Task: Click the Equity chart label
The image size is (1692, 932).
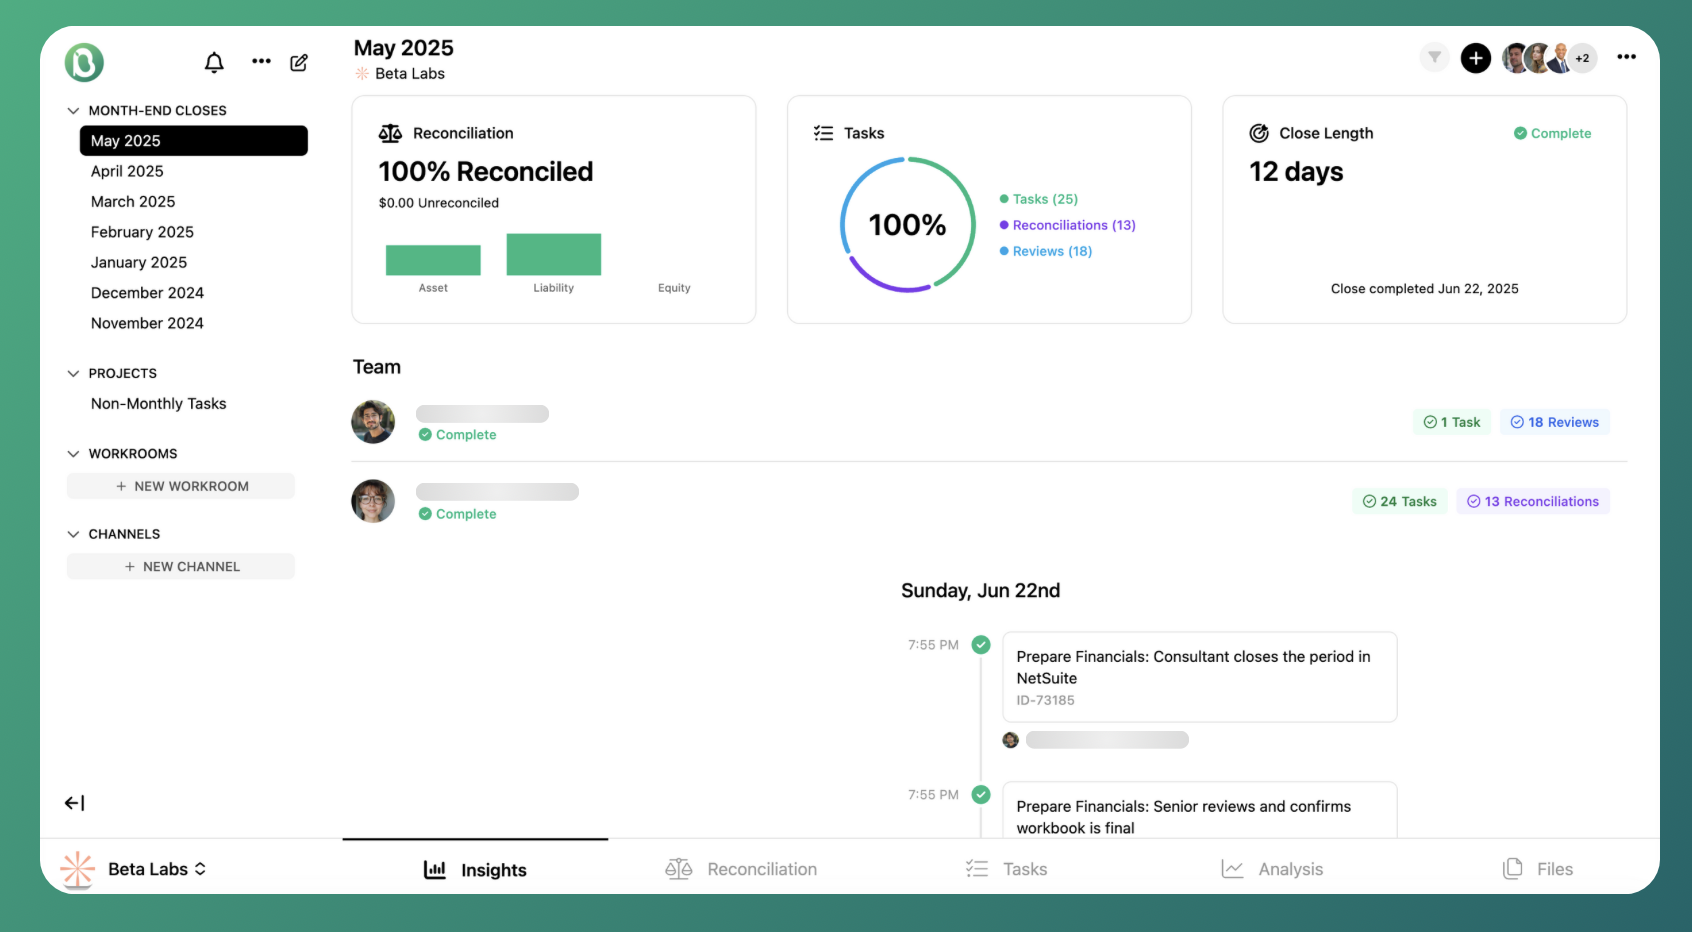Action: [x=674, y=288]
